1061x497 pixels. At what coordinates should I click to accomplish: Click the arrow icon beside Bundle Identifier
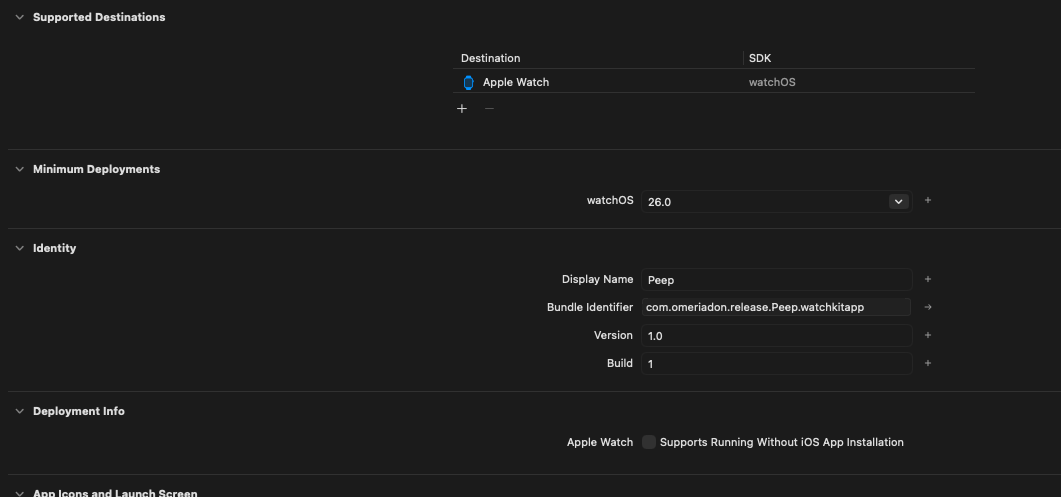[x=927, y=308]
